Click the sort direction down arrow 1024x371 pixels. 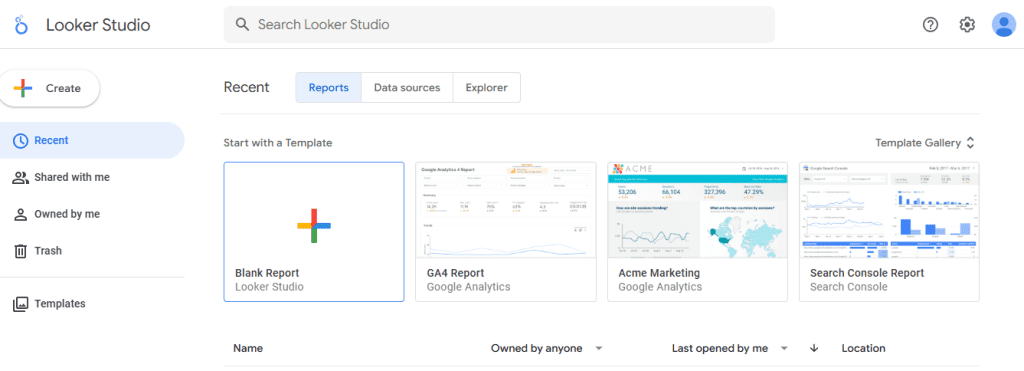(814, 348)
